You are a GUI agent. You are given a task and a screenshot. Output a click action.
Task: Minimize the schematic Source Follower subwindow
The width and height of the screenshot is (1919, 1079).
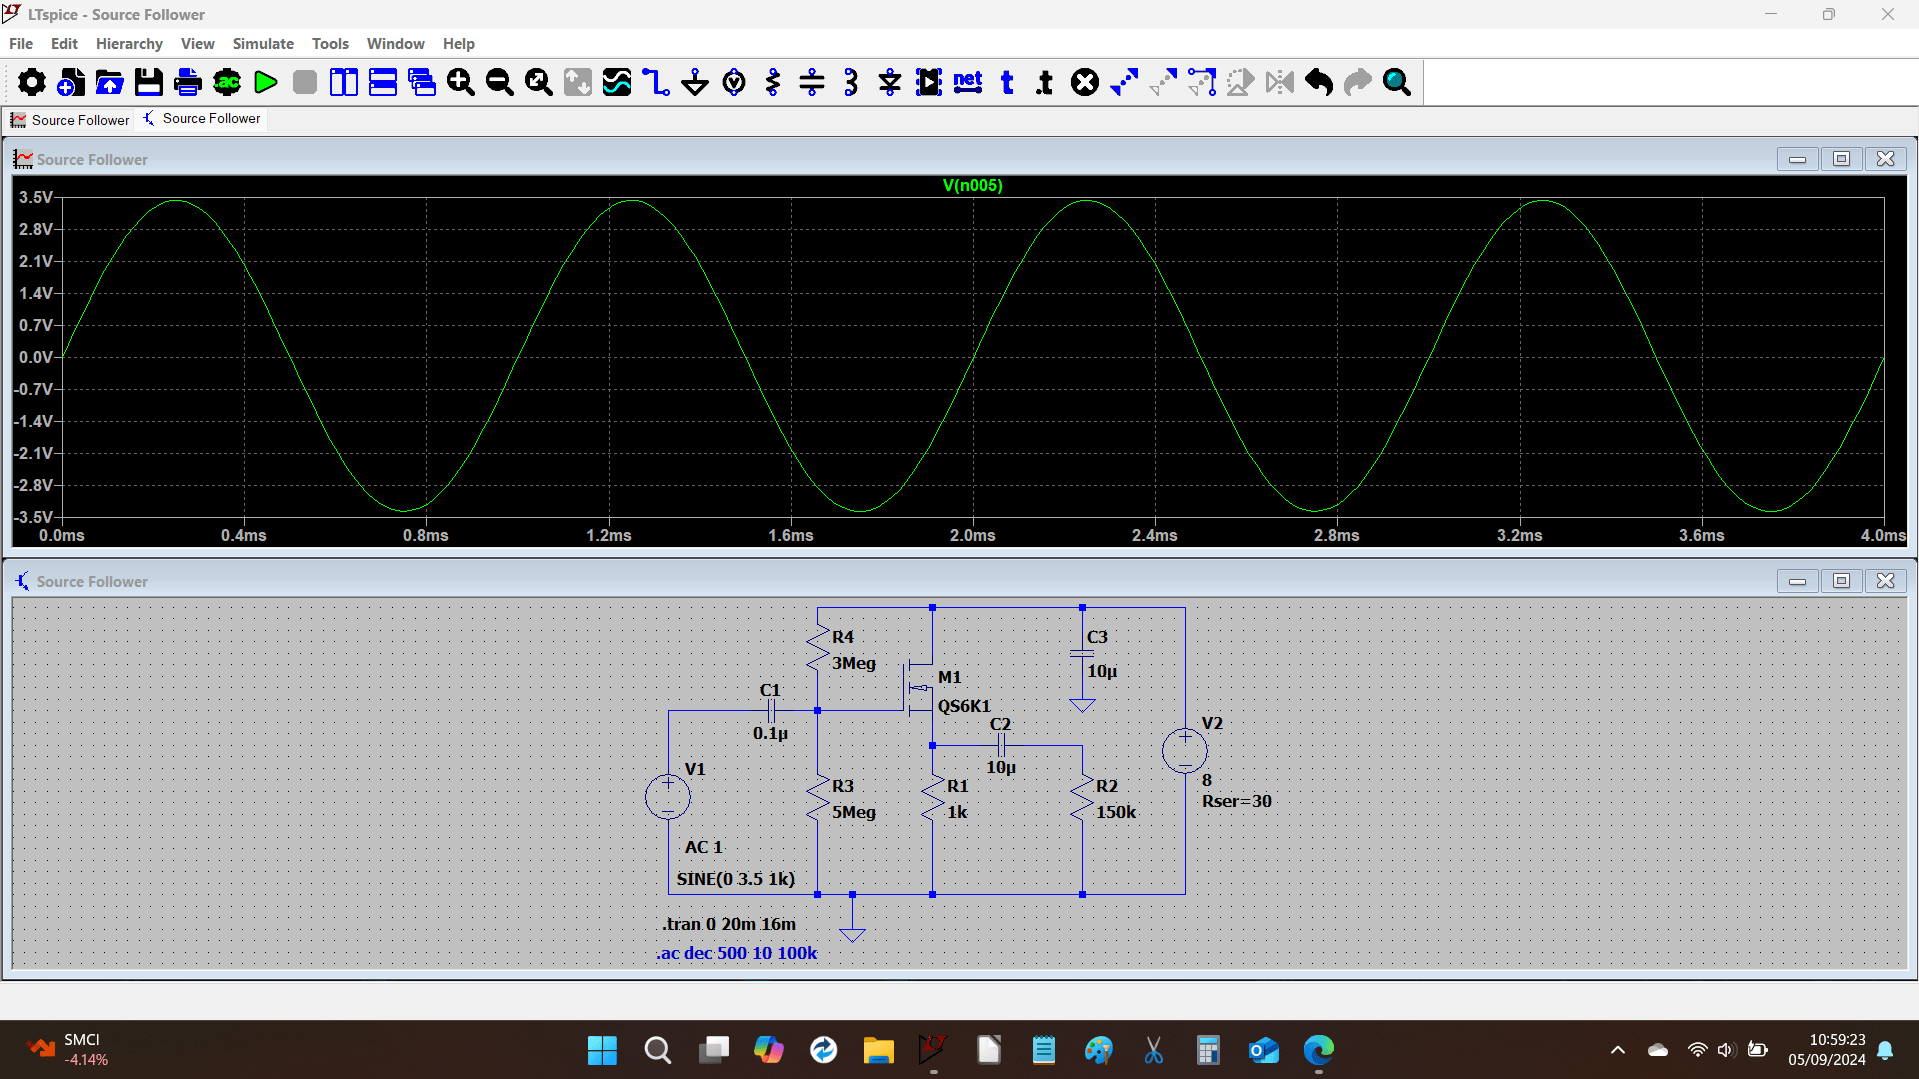(1797, 581)
